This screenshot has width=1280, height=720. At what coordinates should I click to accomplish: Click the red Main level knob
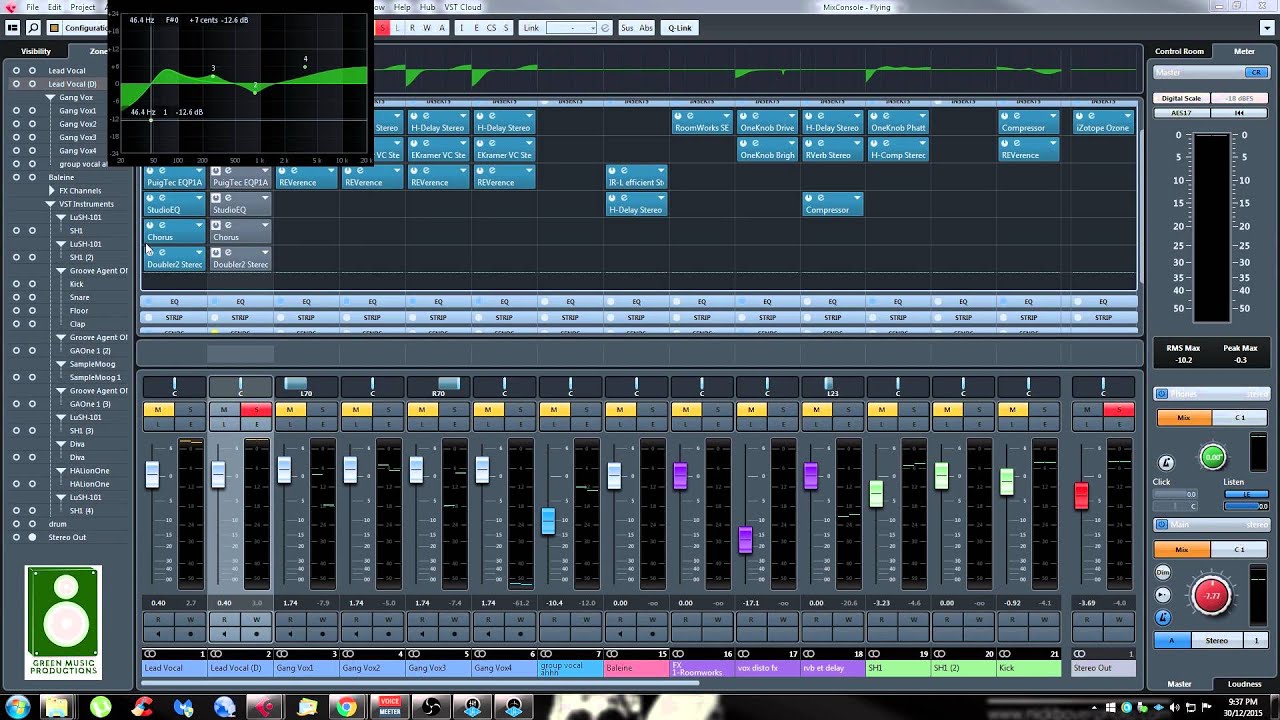(x=1212, y=596)
